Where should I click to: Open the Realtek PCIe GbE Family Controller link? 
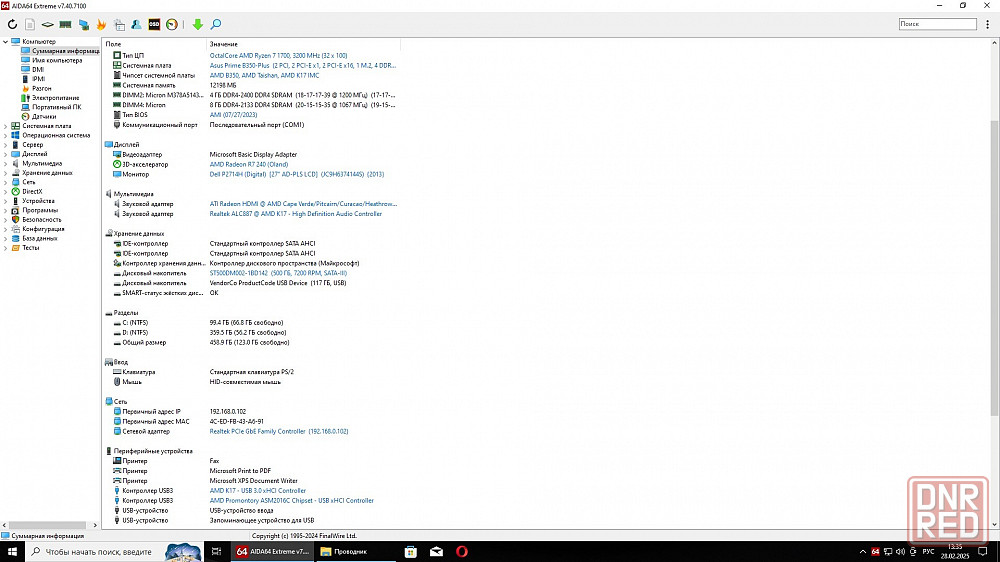[279, 431]
